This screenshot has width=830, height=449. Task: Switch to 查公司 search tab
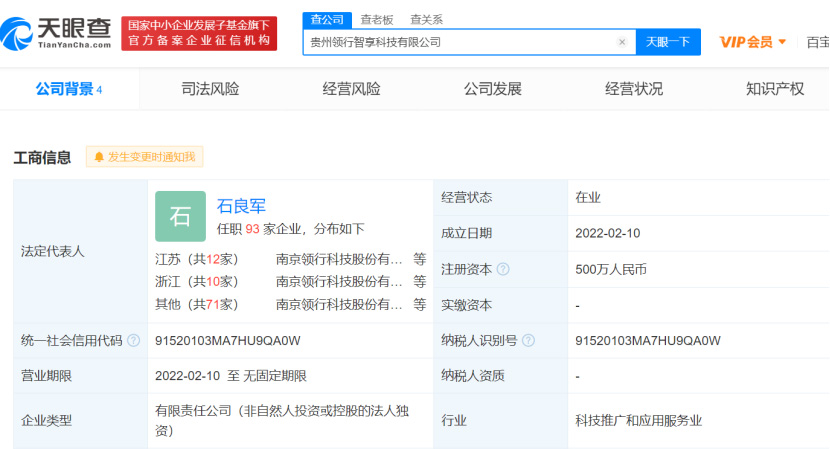click(x=327, y=20)
